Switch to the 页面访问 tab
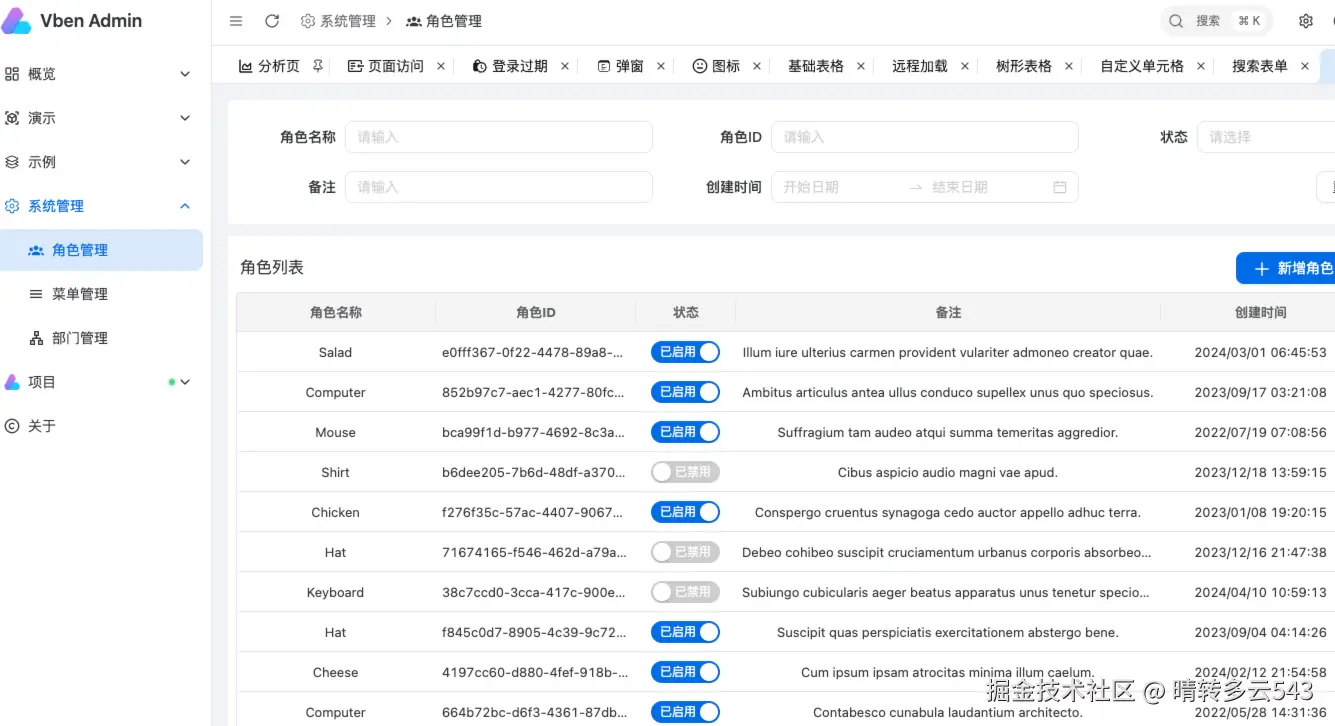This screenshot has height=726, width=1335. 386,66
